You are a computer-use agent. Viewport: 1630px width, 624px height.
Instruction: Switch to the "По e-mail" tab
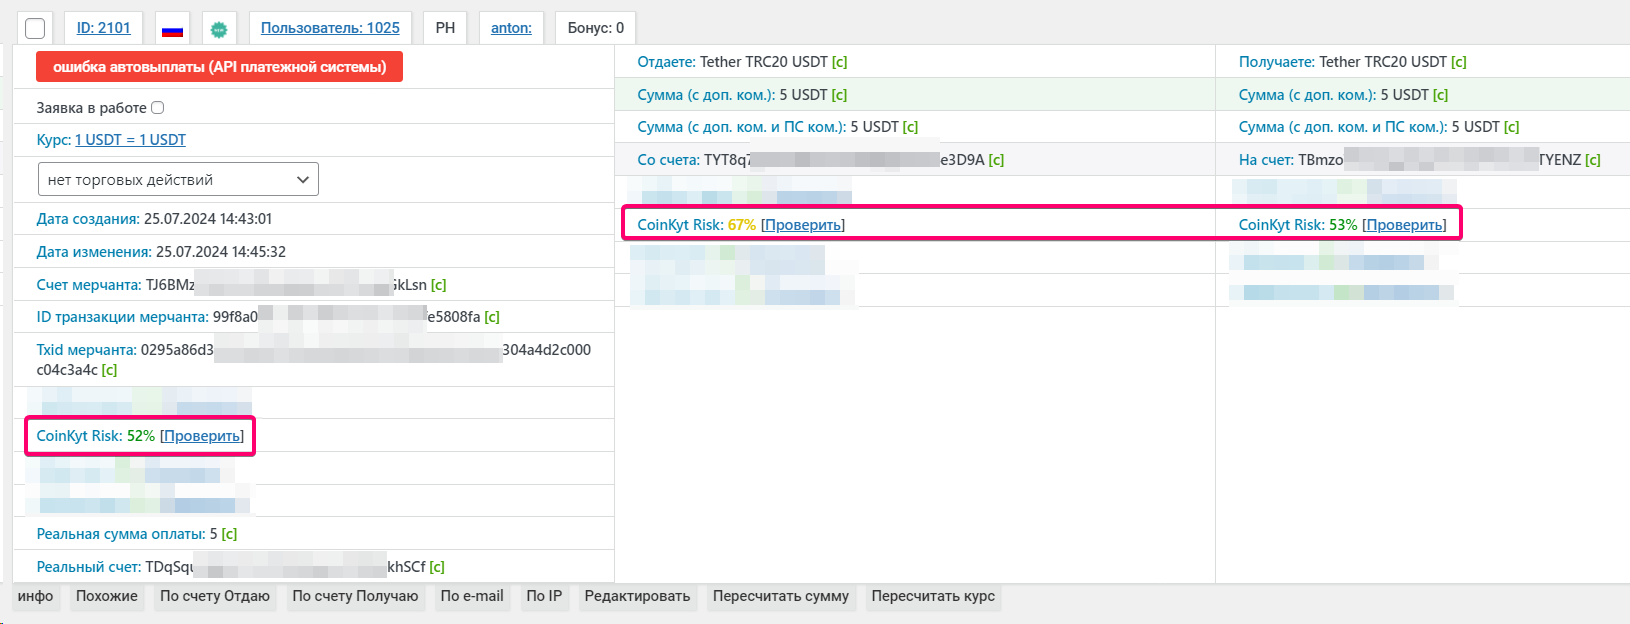(x=472, y=596)
